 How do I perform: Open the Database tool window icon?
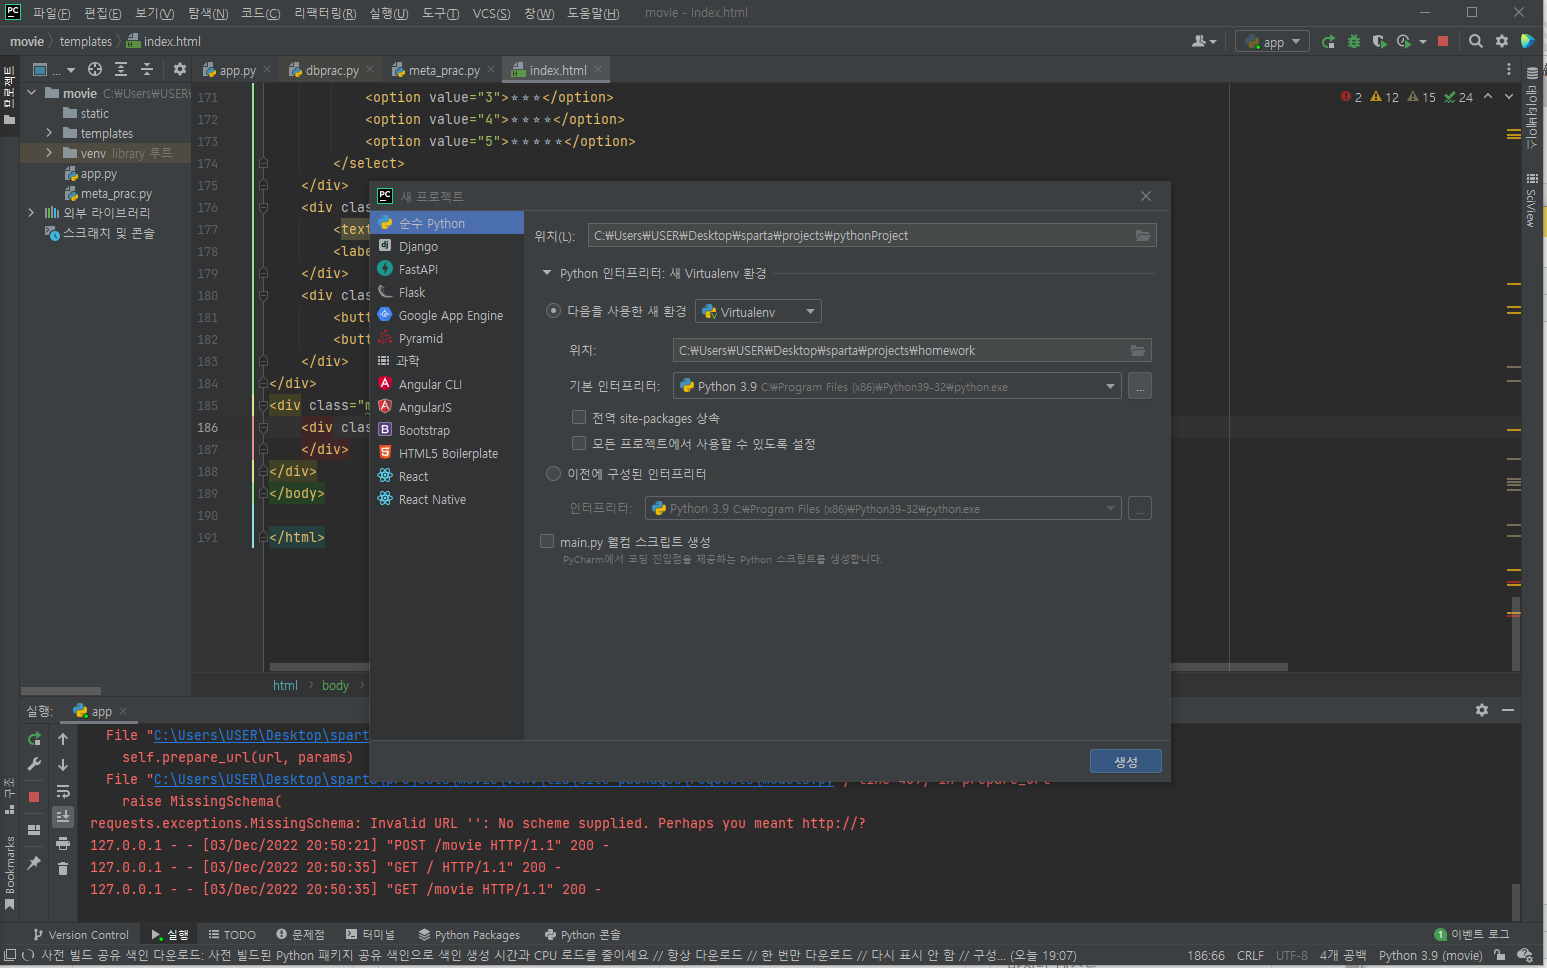coord(1532,73)
